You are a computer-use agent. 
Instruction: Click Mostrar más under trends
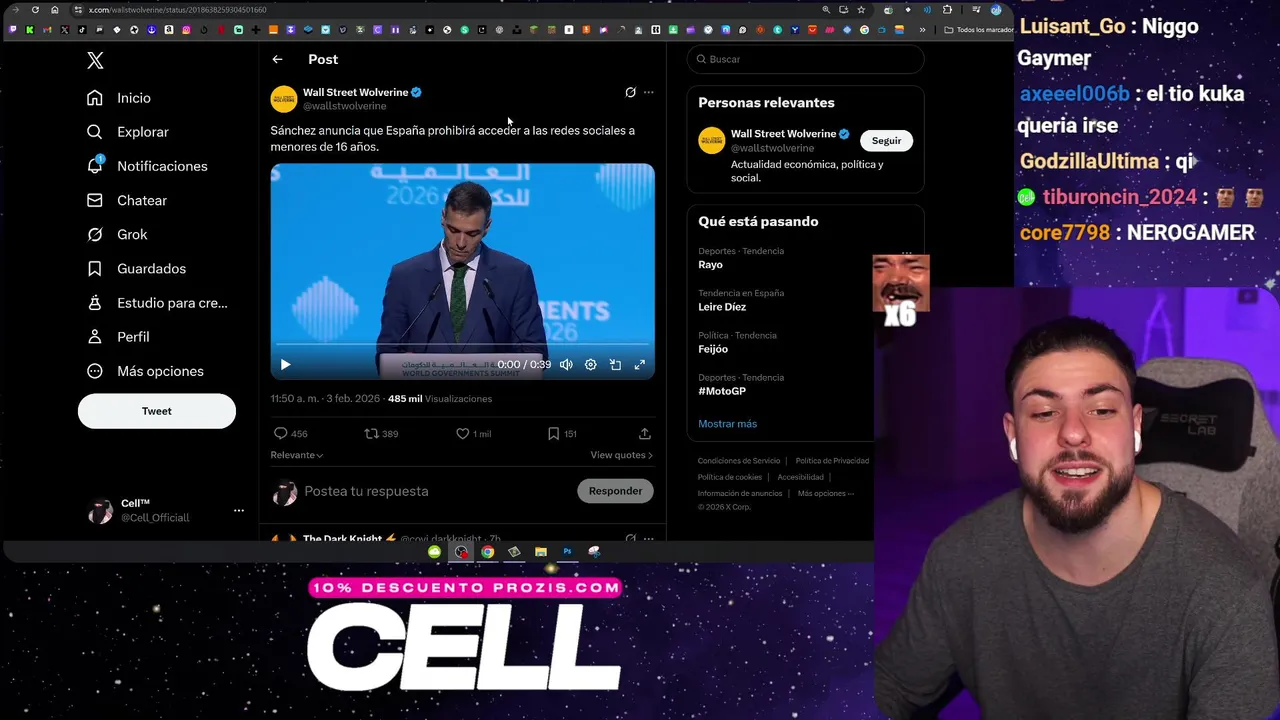click(x=727, y=424)
